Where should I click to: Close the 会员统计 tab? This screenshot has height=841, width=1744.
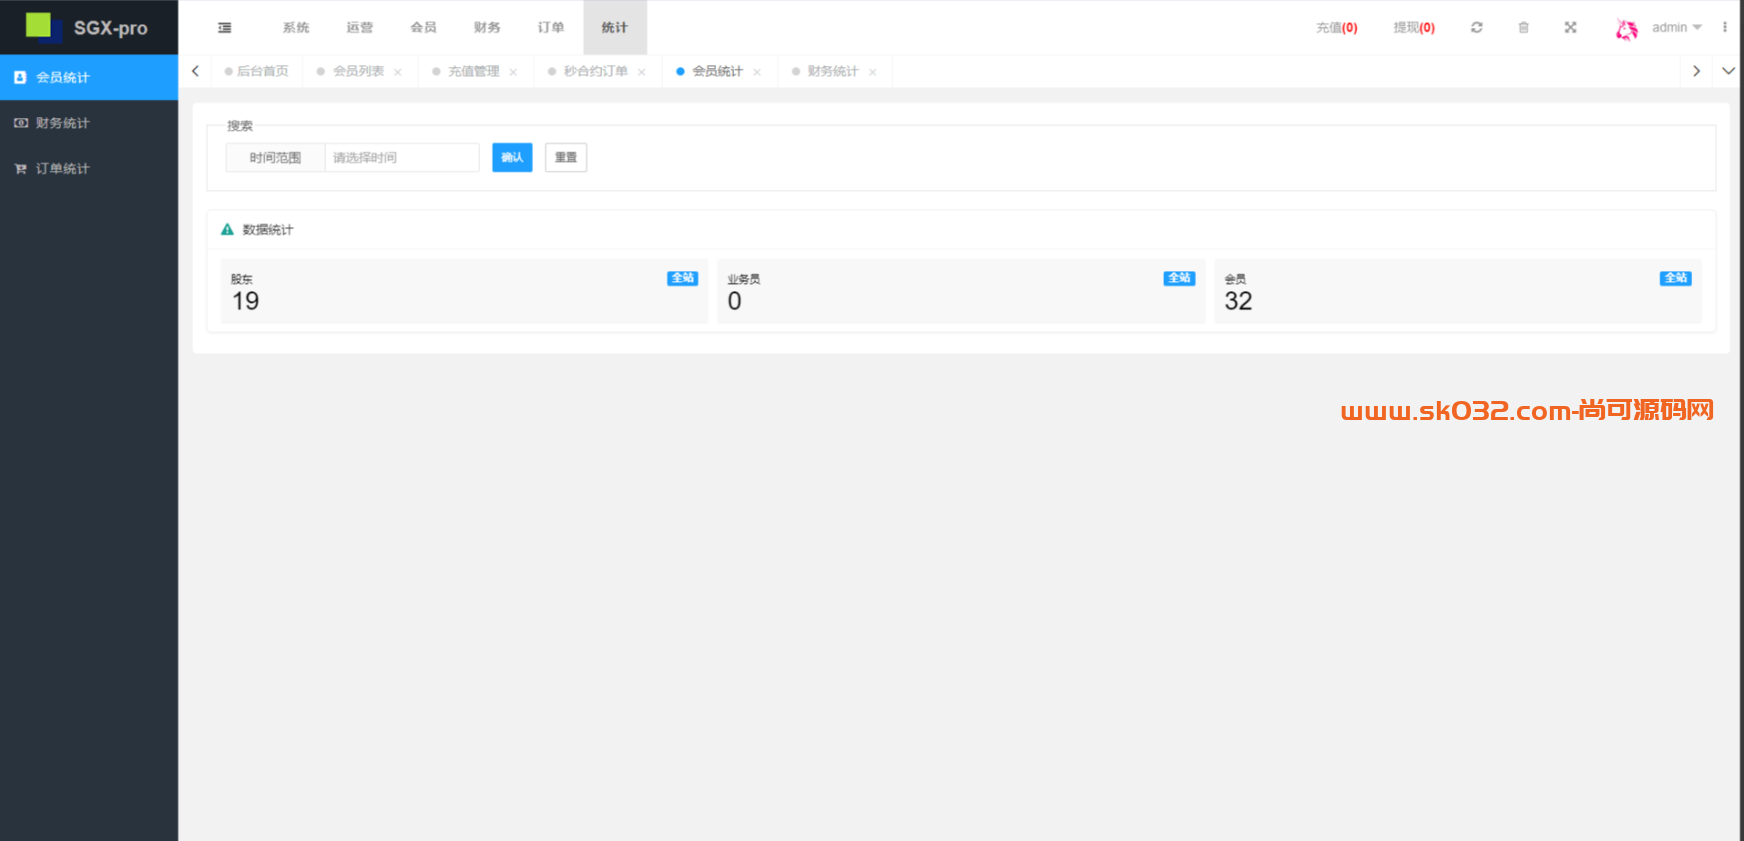click(x=757, y=72)
